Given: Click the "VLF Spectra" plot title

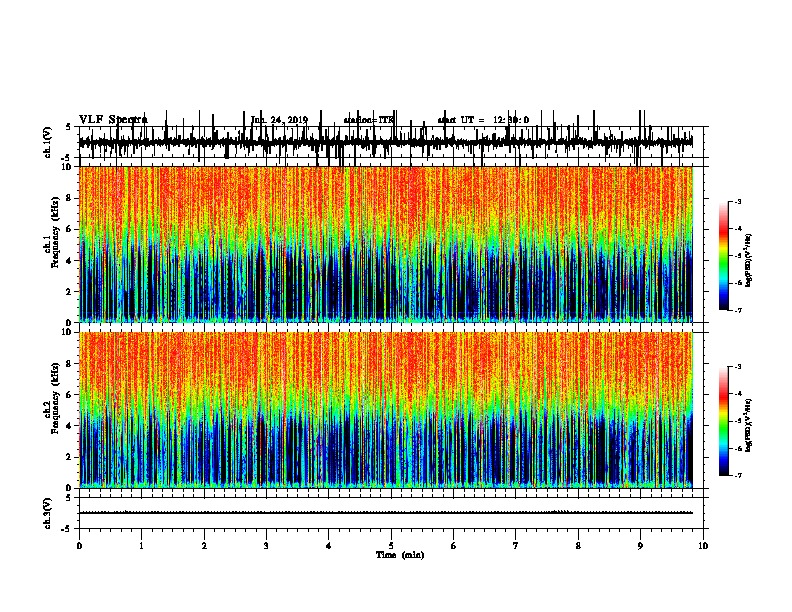Looking at the screenshot, I should (x=113, y=120).
